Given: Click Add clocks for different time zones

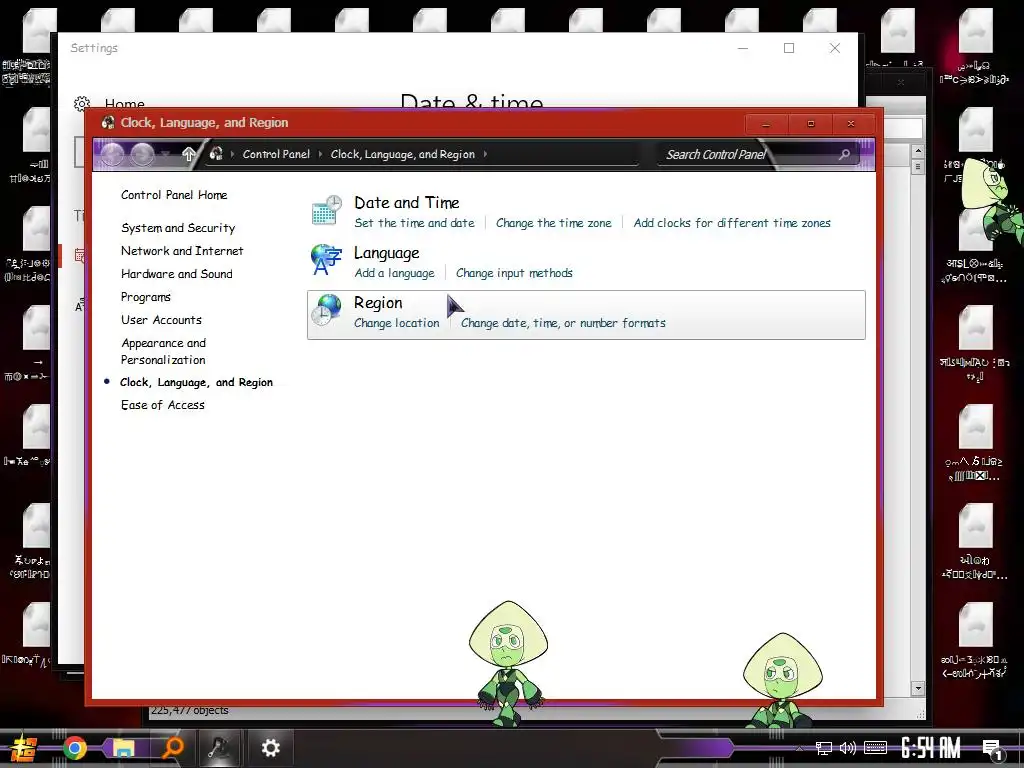Looking at the screenshot, I should point(732,223).
